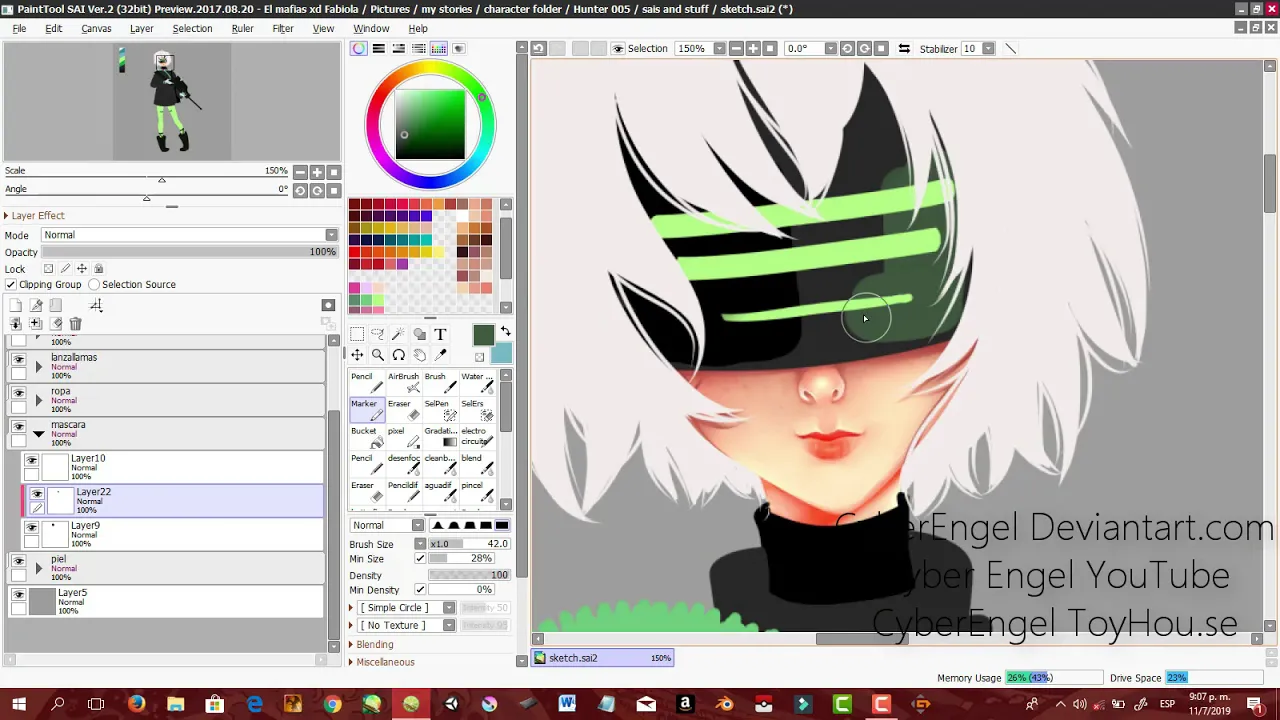Choose the blend brush tool
The width and height of the screenshot is (1280, 720).
(477, 464)
